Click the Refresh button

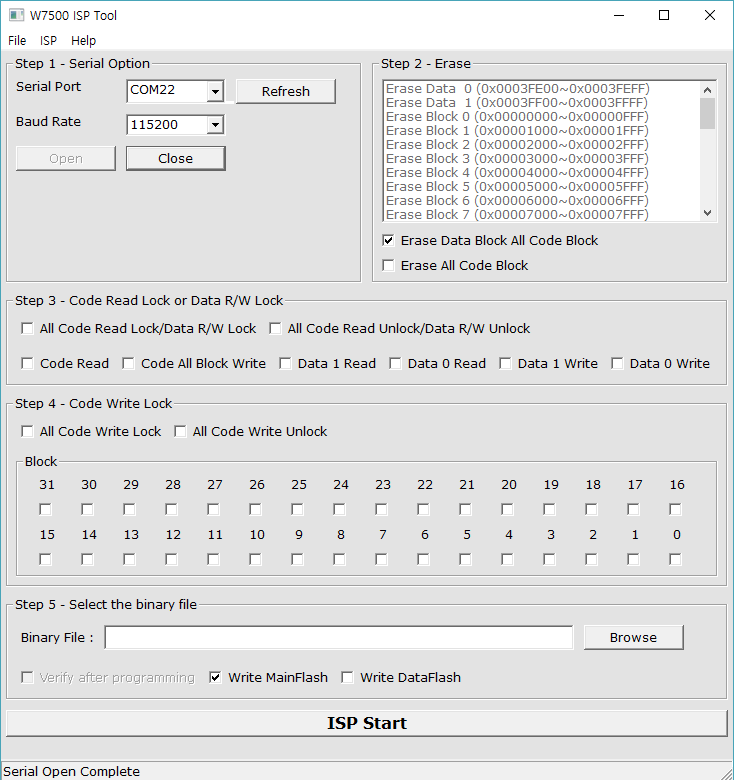(x=286, y=92)
